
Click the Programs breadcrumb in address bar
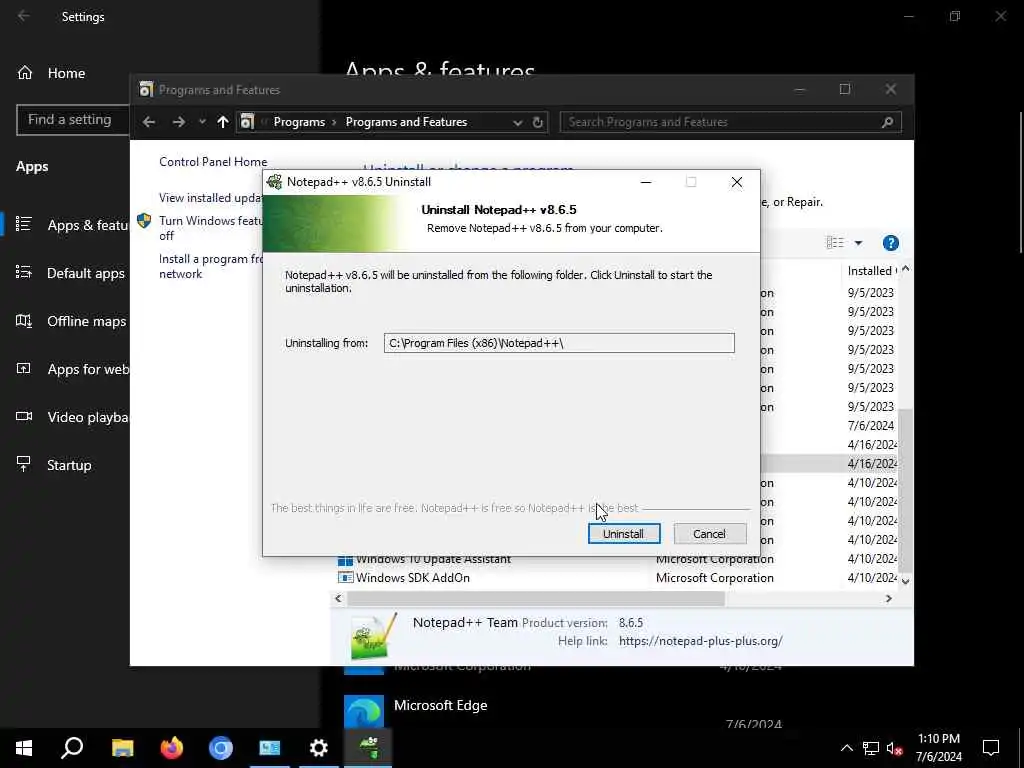click(x=299, y=122)
